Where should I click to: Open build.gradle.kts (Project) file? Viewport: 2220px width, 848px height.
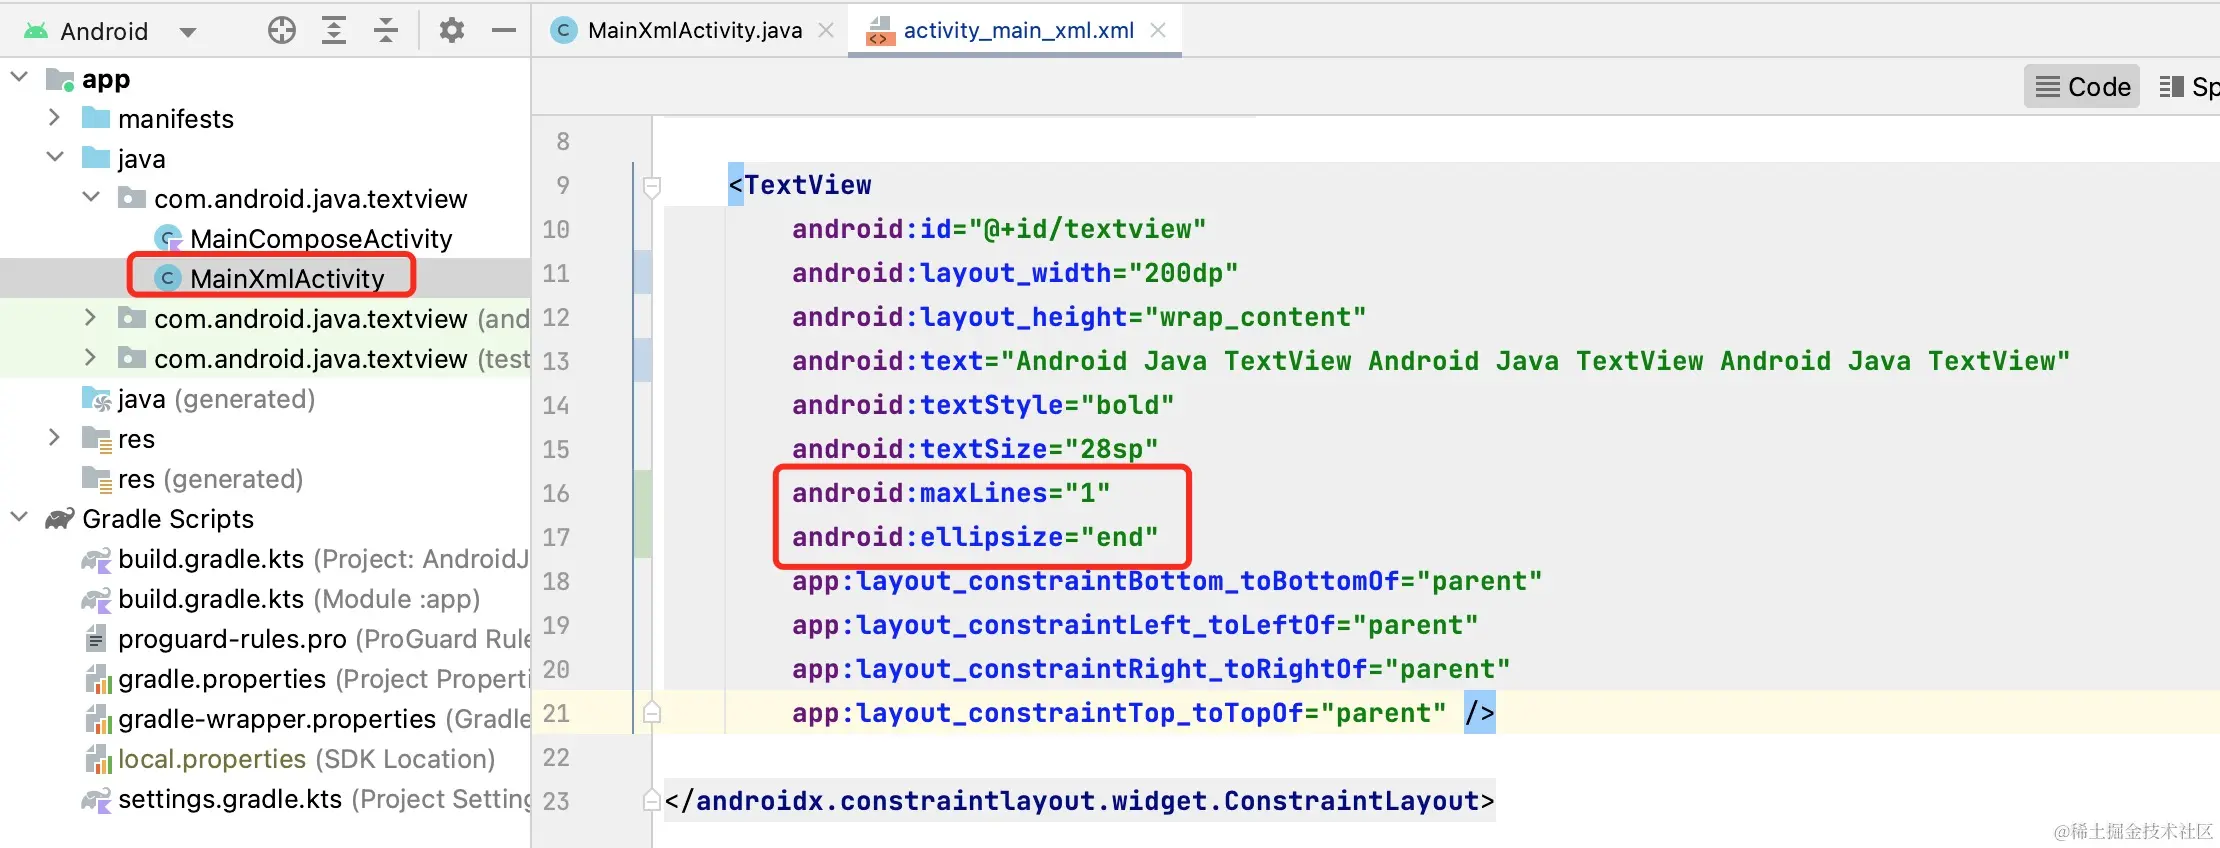(323, 559)
